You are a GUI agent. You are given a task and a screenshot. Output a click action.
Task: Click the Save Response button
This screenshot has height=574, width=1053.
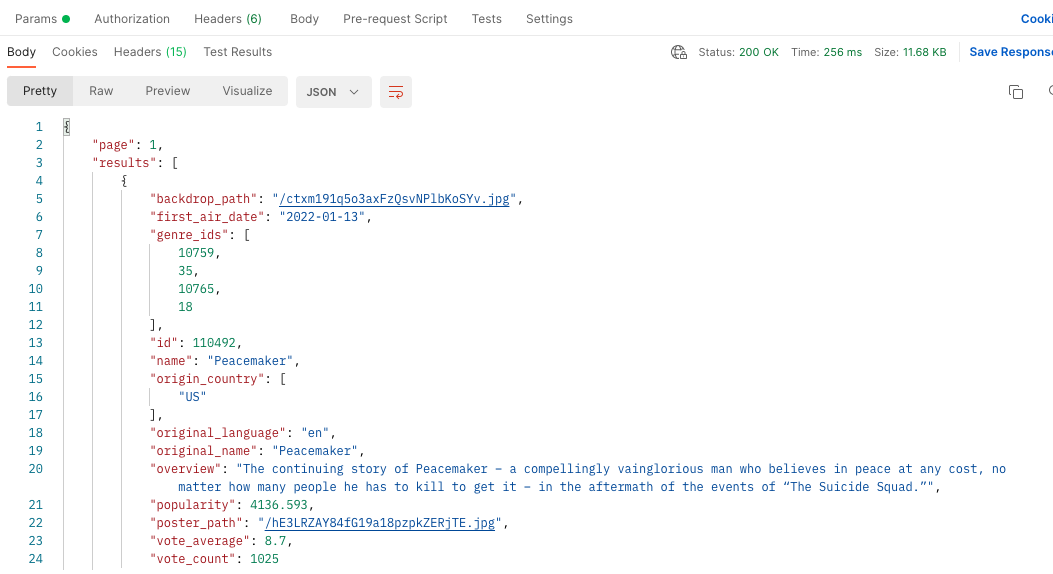coord(1011,52)
